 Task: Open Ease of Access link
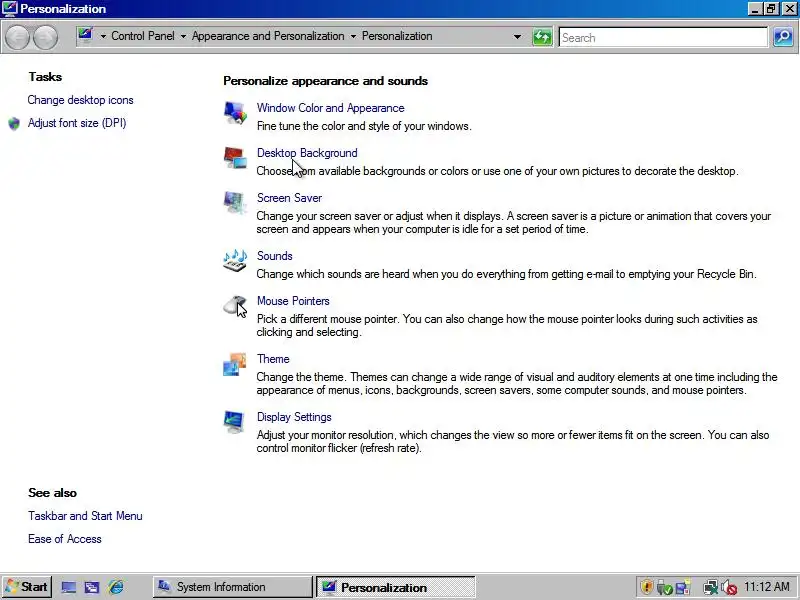[x=65, y=539]
